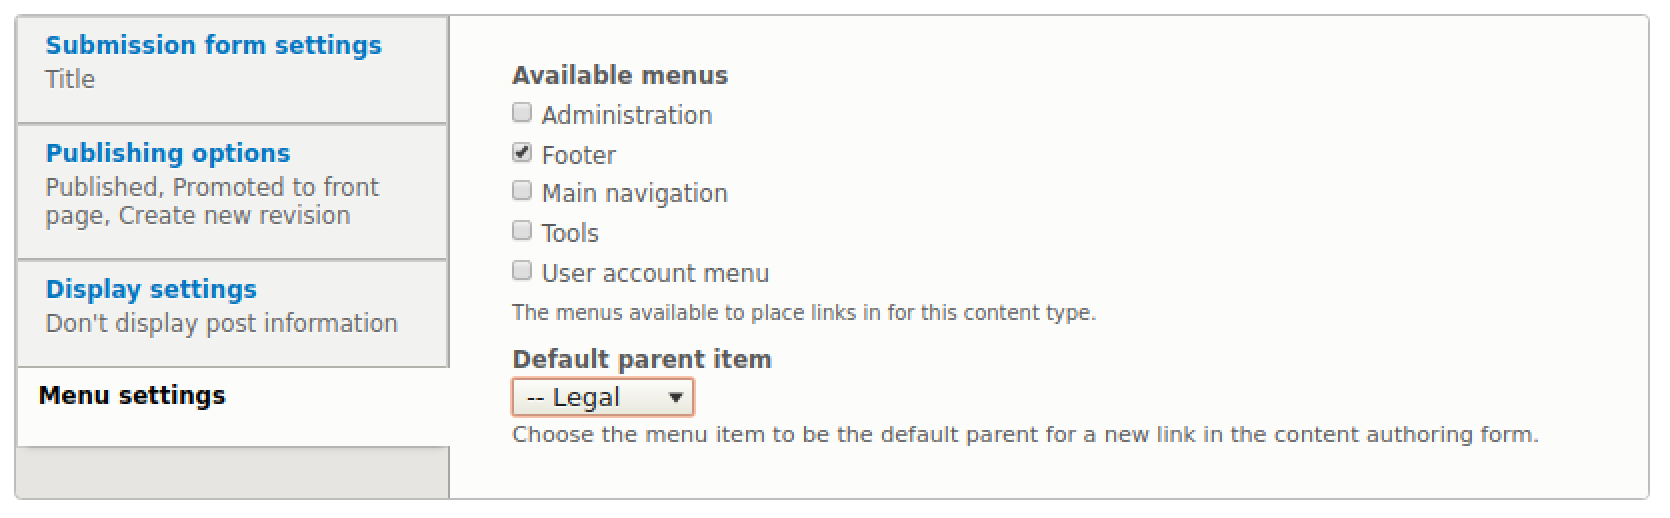Check the Tools menu checkbox
The height and width of the screenshot is (518, 1670).
click(x=522, y=231)
